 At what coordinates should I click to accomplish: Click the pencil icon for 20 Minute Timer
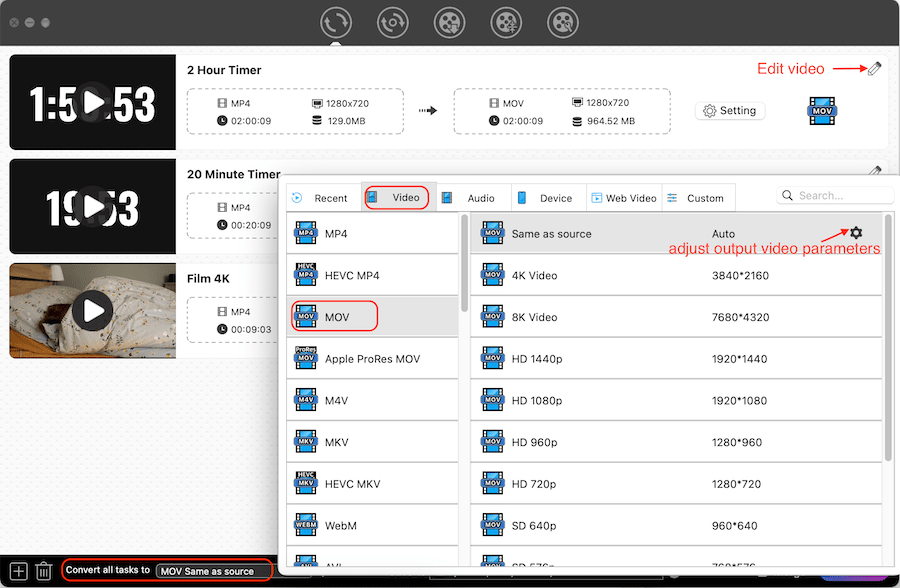pos(875,171)
